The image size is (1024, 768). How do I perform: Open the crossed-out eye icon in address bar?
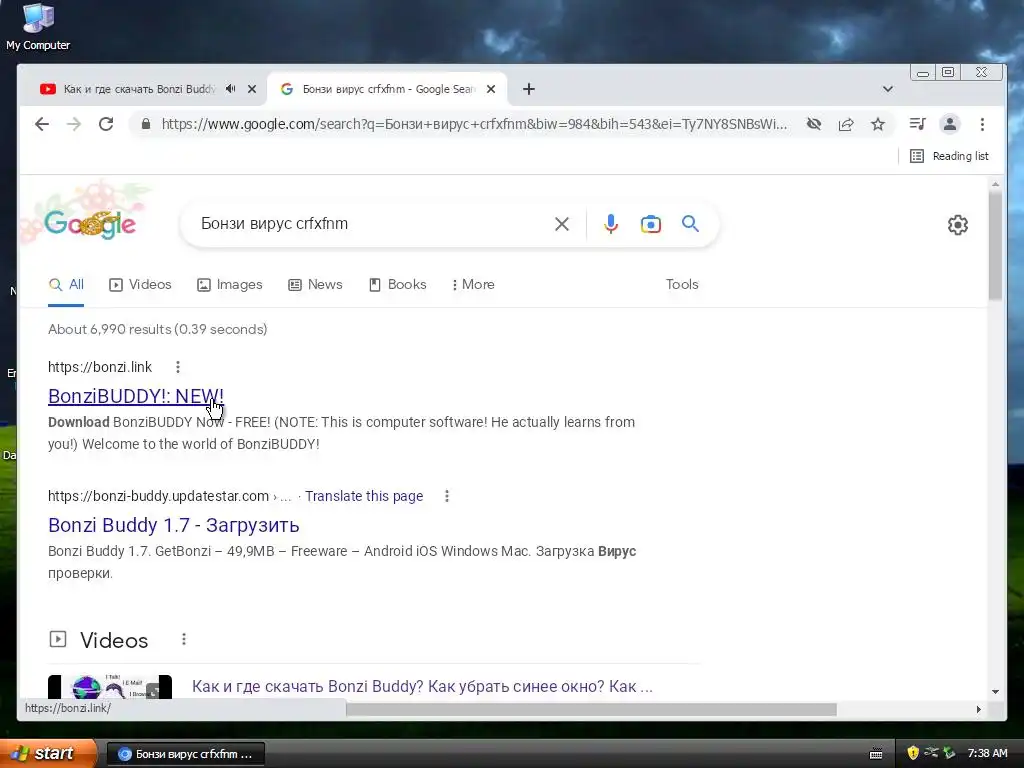814,124
